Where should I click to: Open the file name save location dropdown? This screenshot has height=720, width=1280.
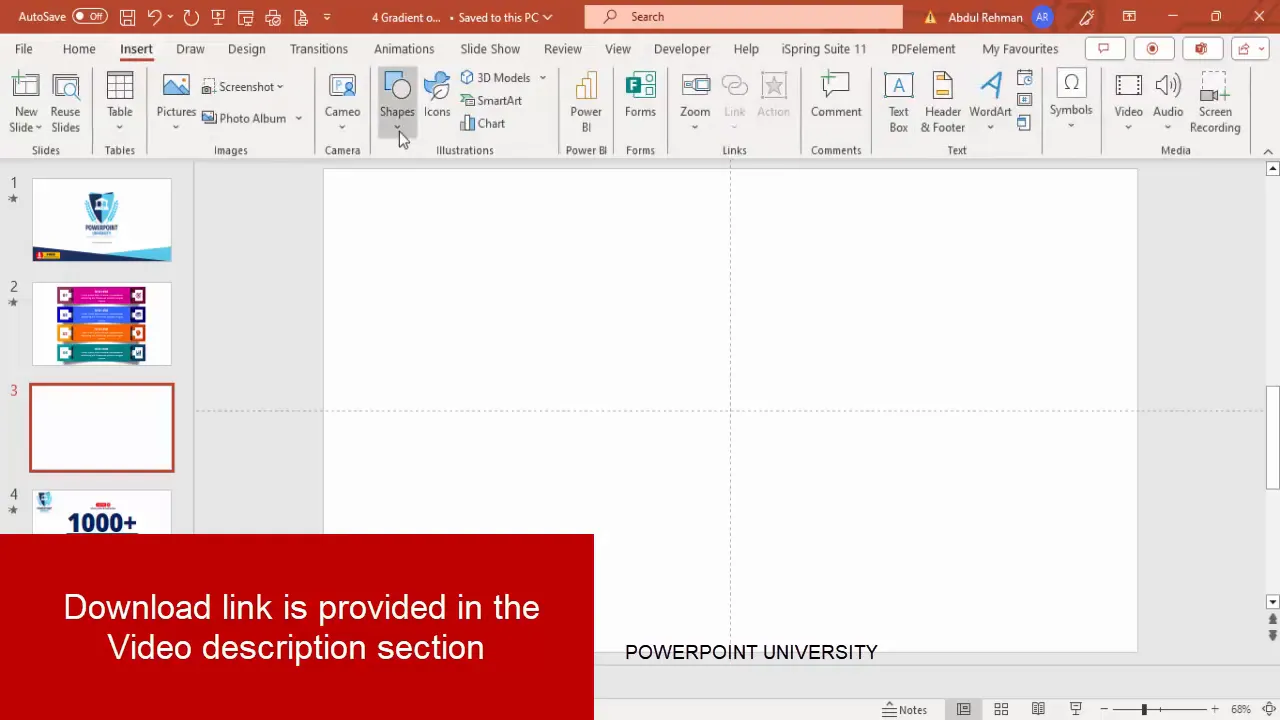pos(547,17)
